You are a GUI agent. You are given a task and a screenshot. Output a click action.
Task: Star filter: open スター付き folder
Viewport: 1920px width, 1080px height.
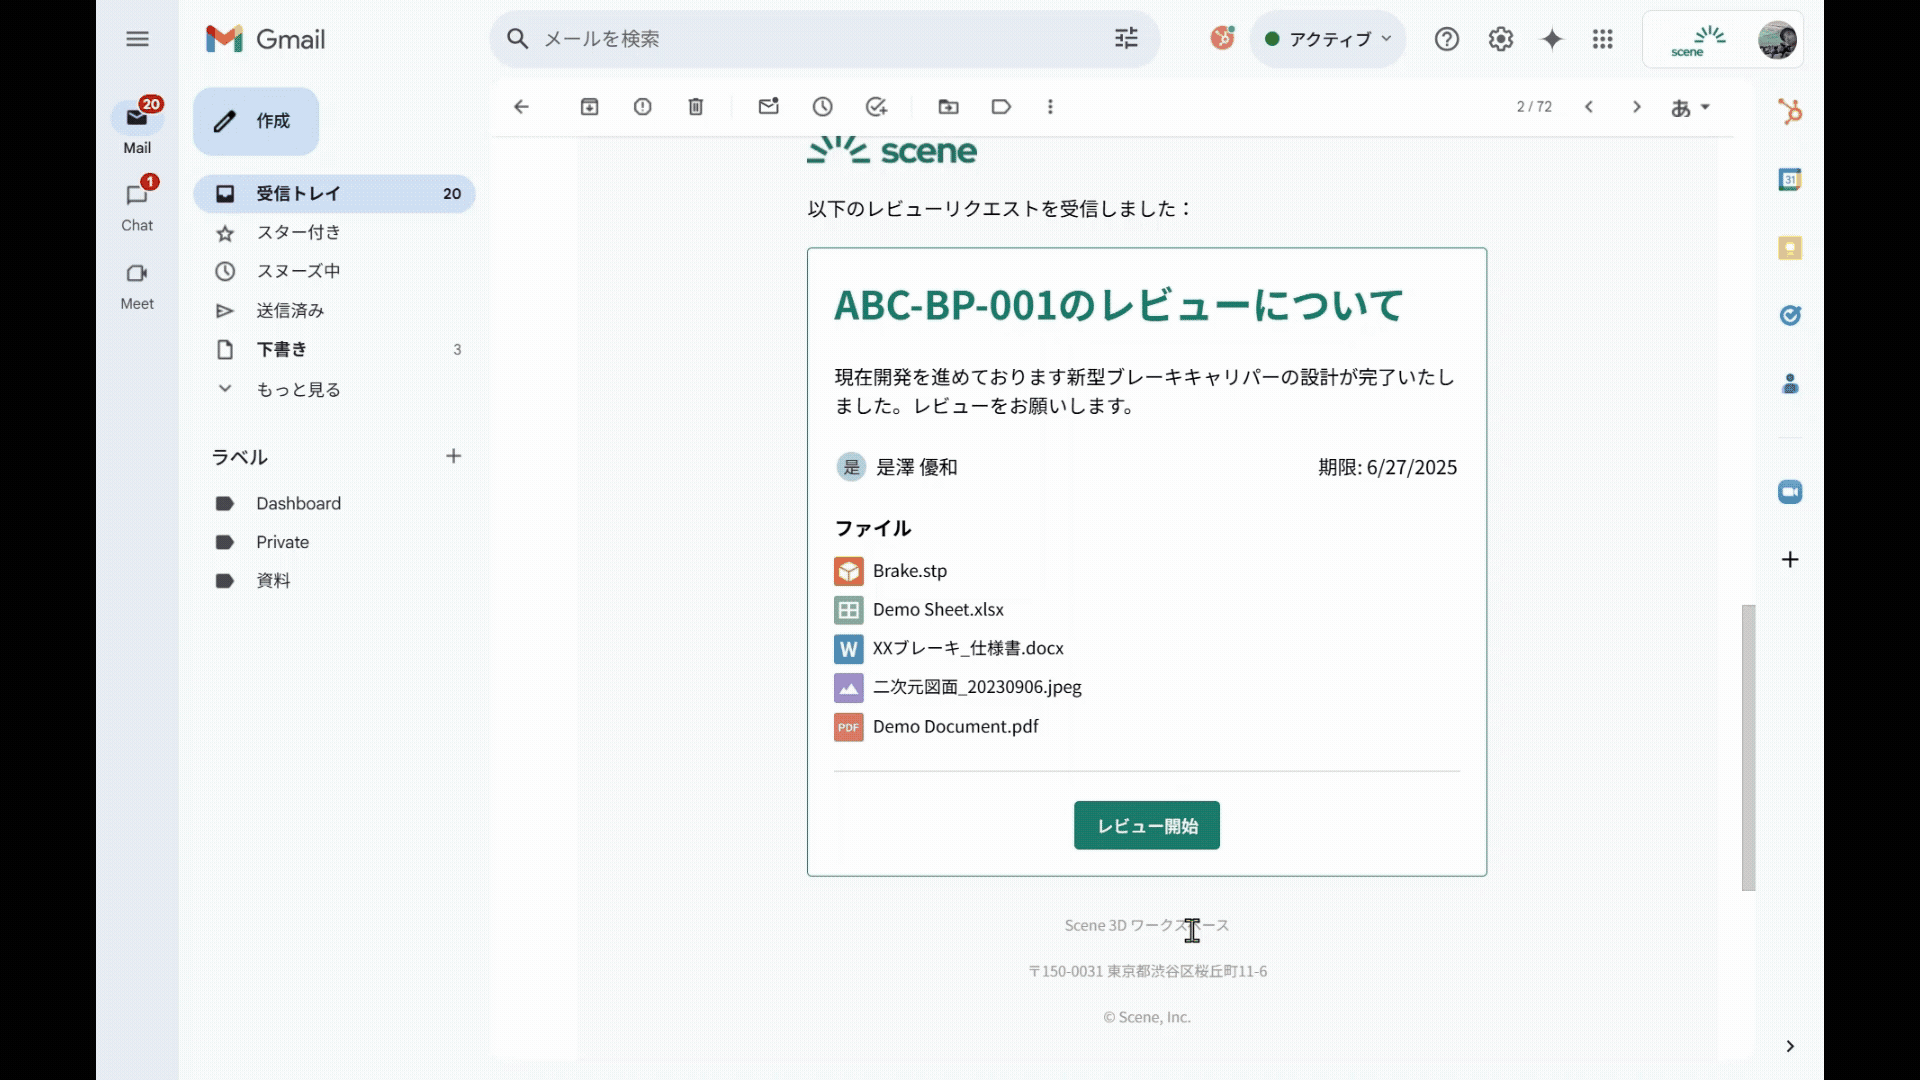(x=298, y=233)
